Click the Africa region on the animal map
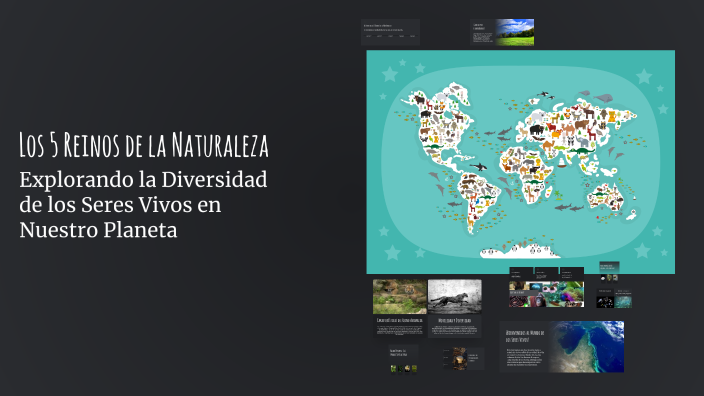704x396 pixels. 526,174
